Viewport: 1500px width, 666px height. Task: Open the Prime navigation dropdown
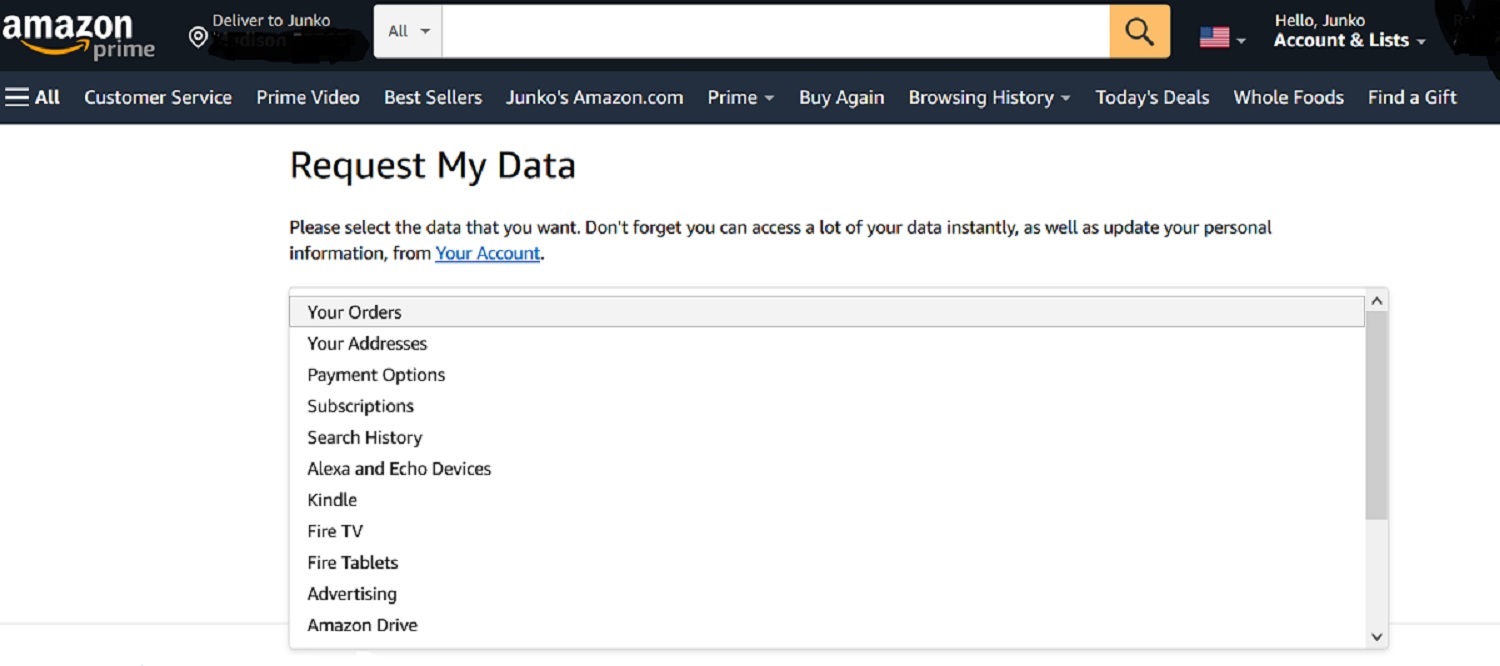pos(740,97)
